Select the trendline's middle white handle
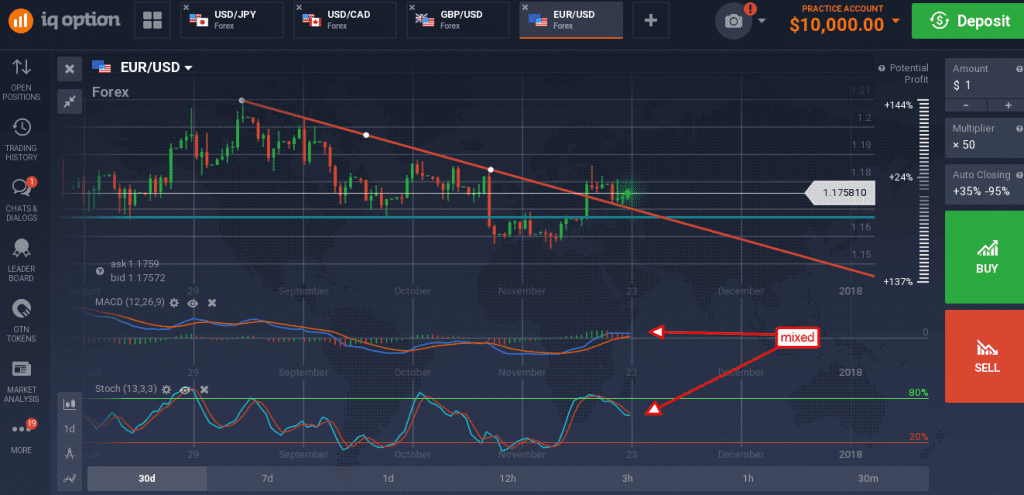Viewport: 1024px width, 495px height. click(366, 135)
